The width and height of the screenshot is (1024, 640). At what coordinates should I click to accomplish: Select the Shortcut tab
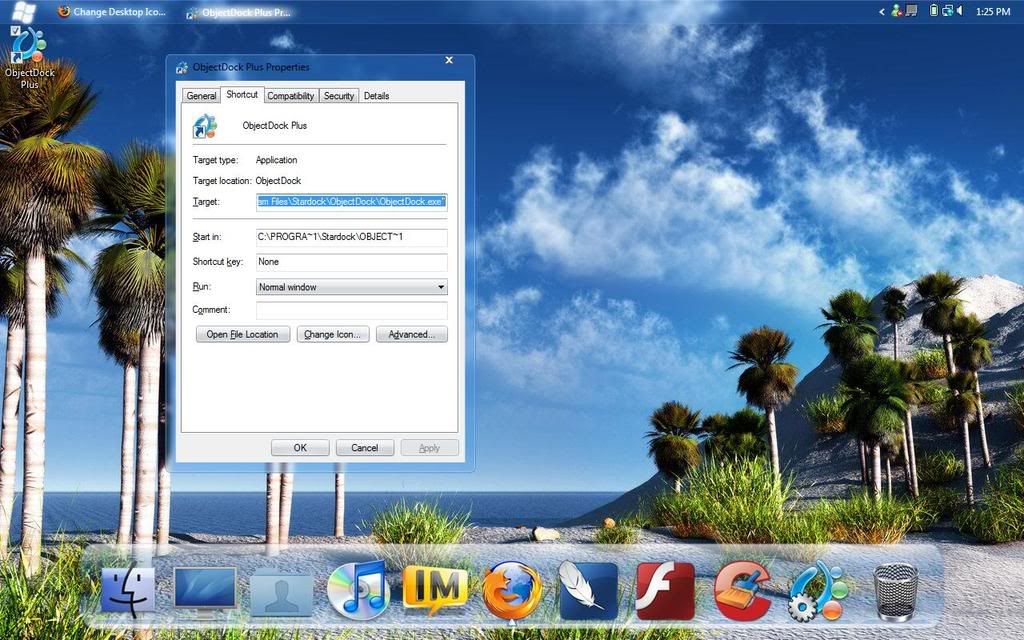(x=242, y=95)
